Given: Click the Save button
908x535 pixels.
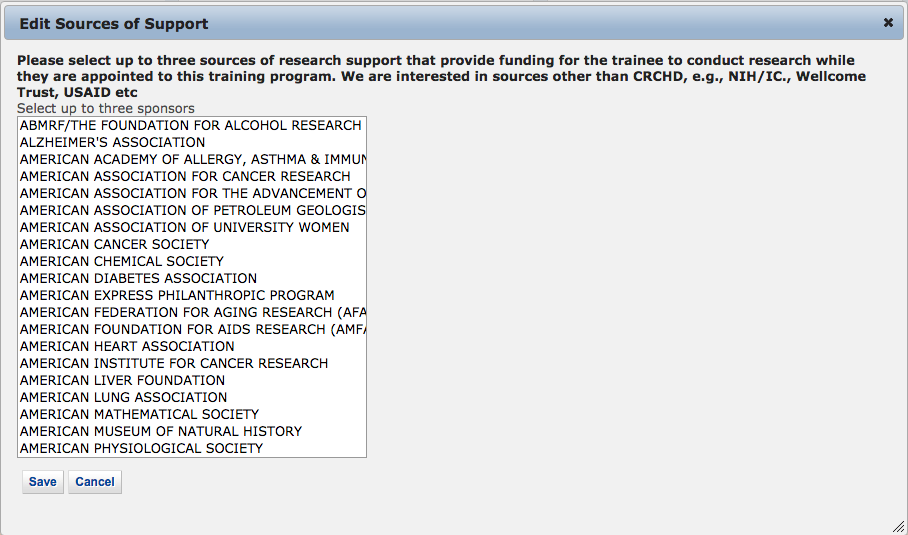Looking at the screenshot, I should 43,482.
